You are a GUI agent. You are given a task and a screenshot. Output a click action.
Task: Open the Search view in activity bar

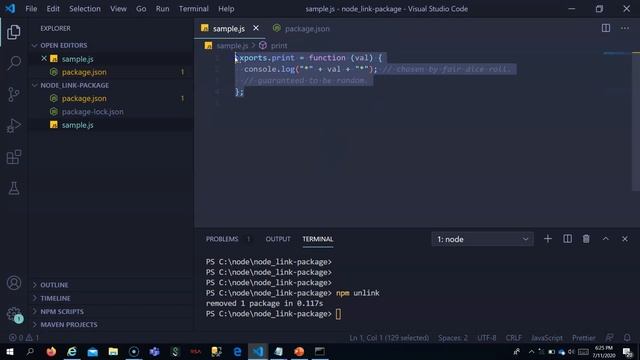pos(14,63)
